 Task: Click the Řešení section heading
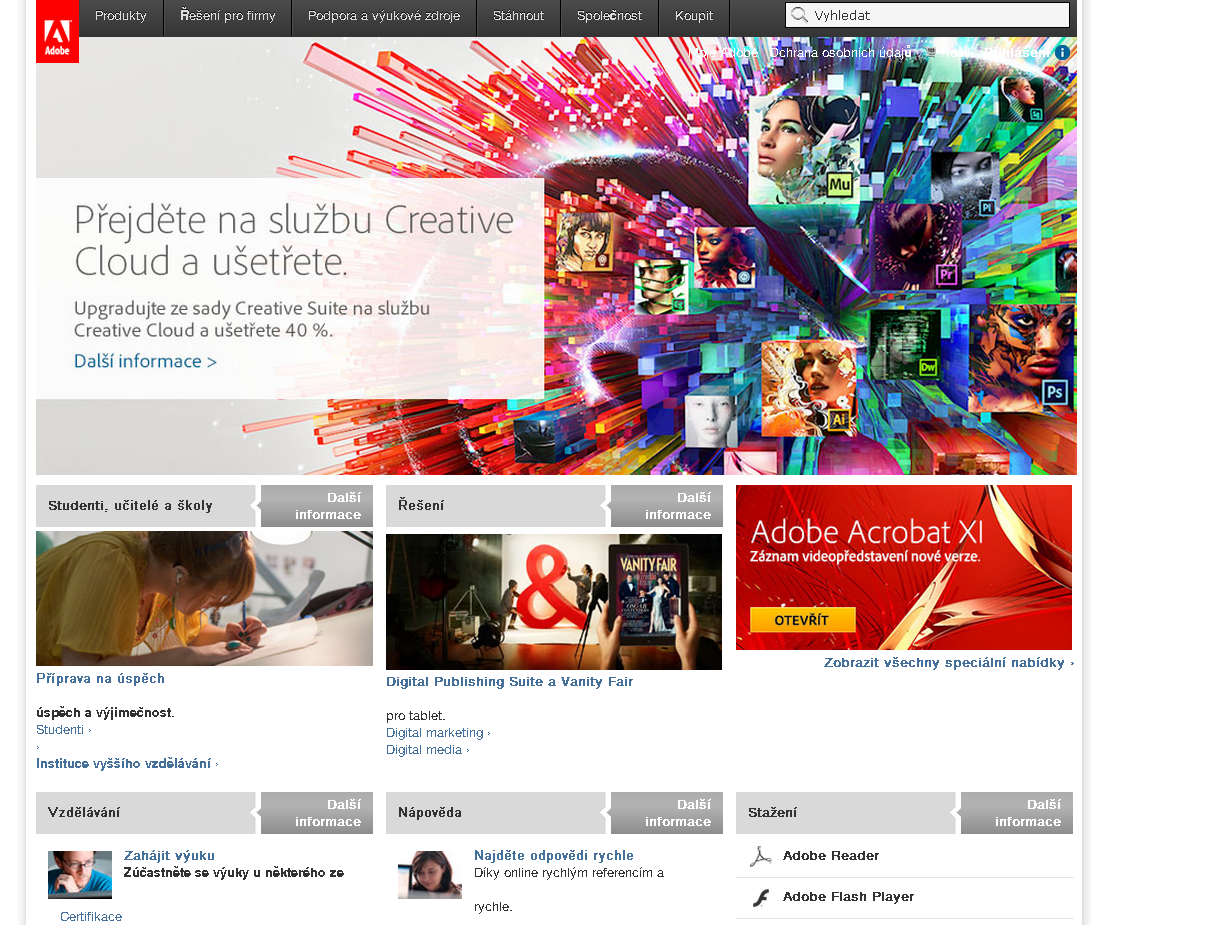421,506
